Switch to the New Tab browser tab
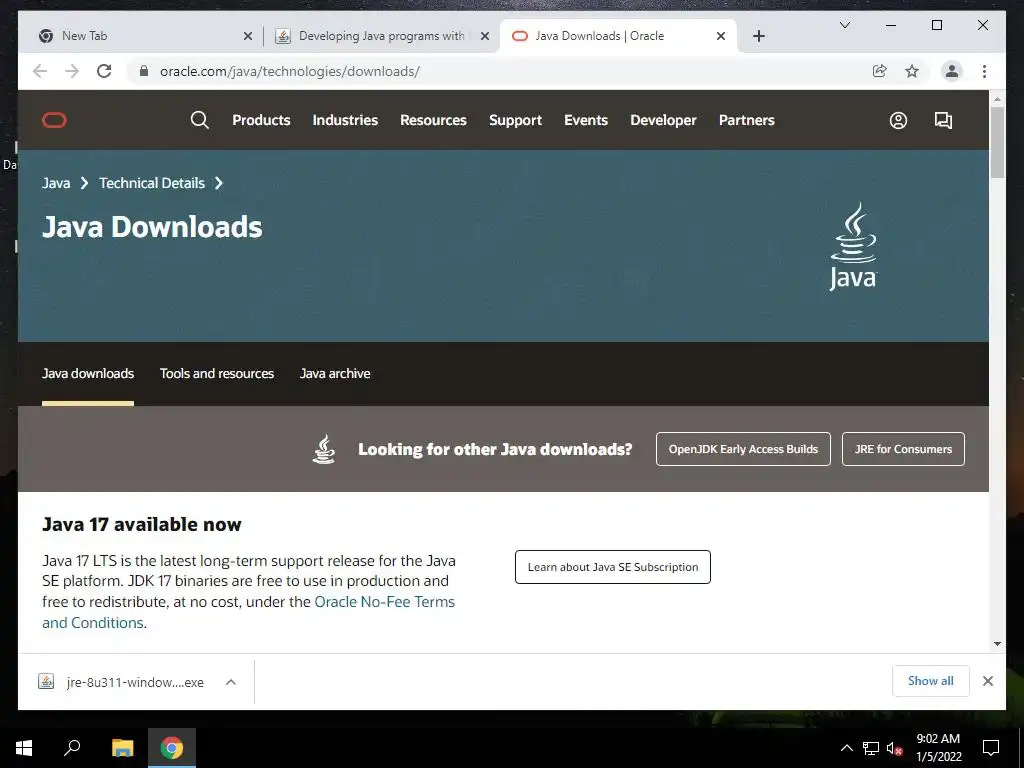Viewport: 1024px width, 768px height. click(x=140, y=36)
